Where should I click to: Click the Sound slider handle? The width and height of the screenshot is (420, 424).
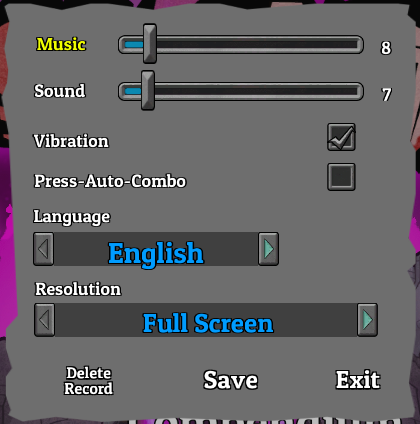[148, 90]
